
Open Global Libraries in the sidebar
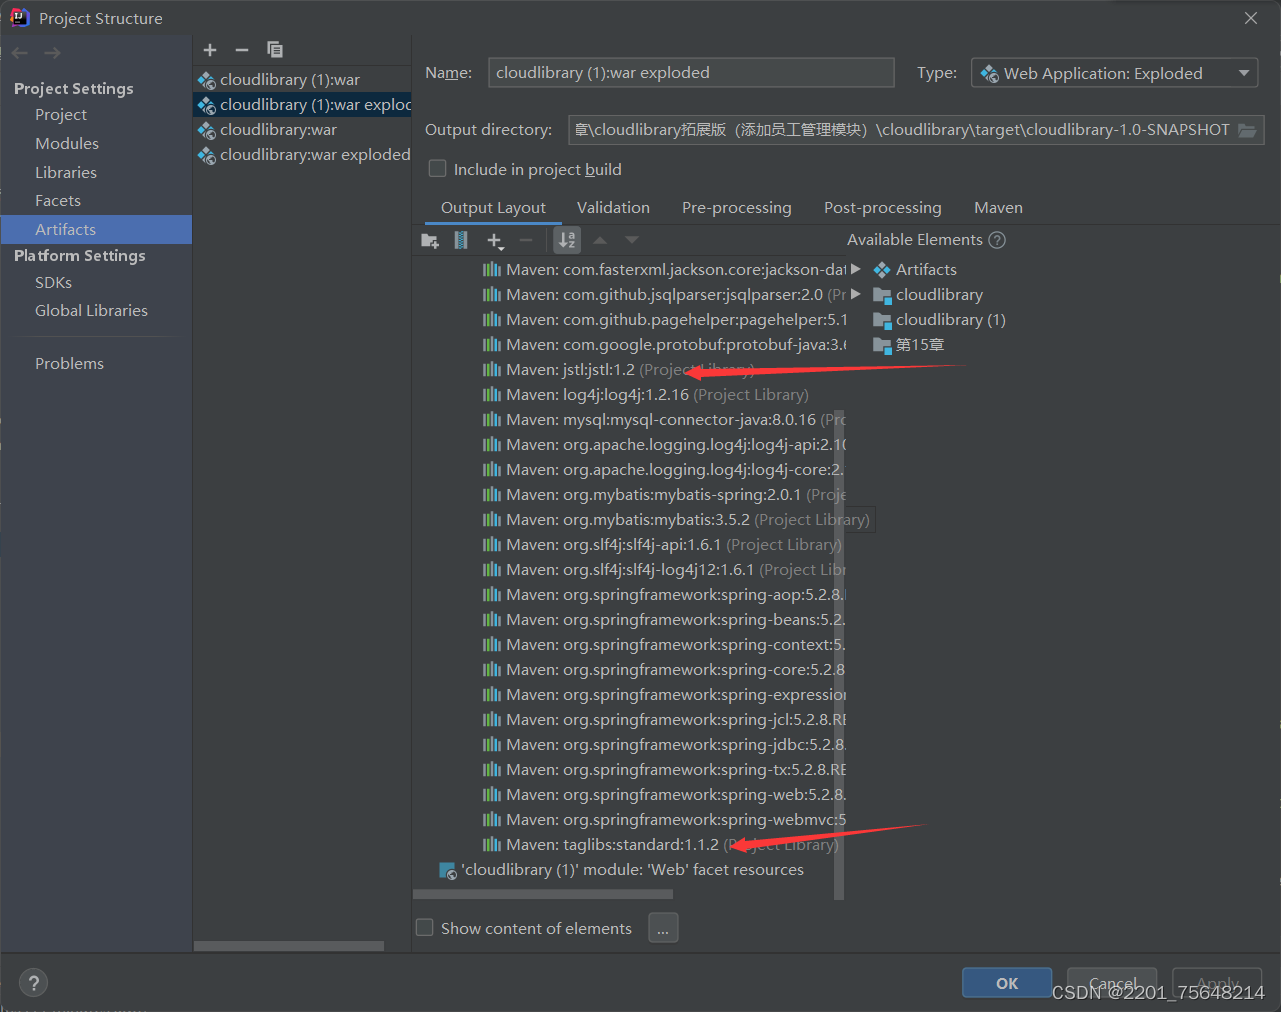pyautogui.click(x=91, y=311)
